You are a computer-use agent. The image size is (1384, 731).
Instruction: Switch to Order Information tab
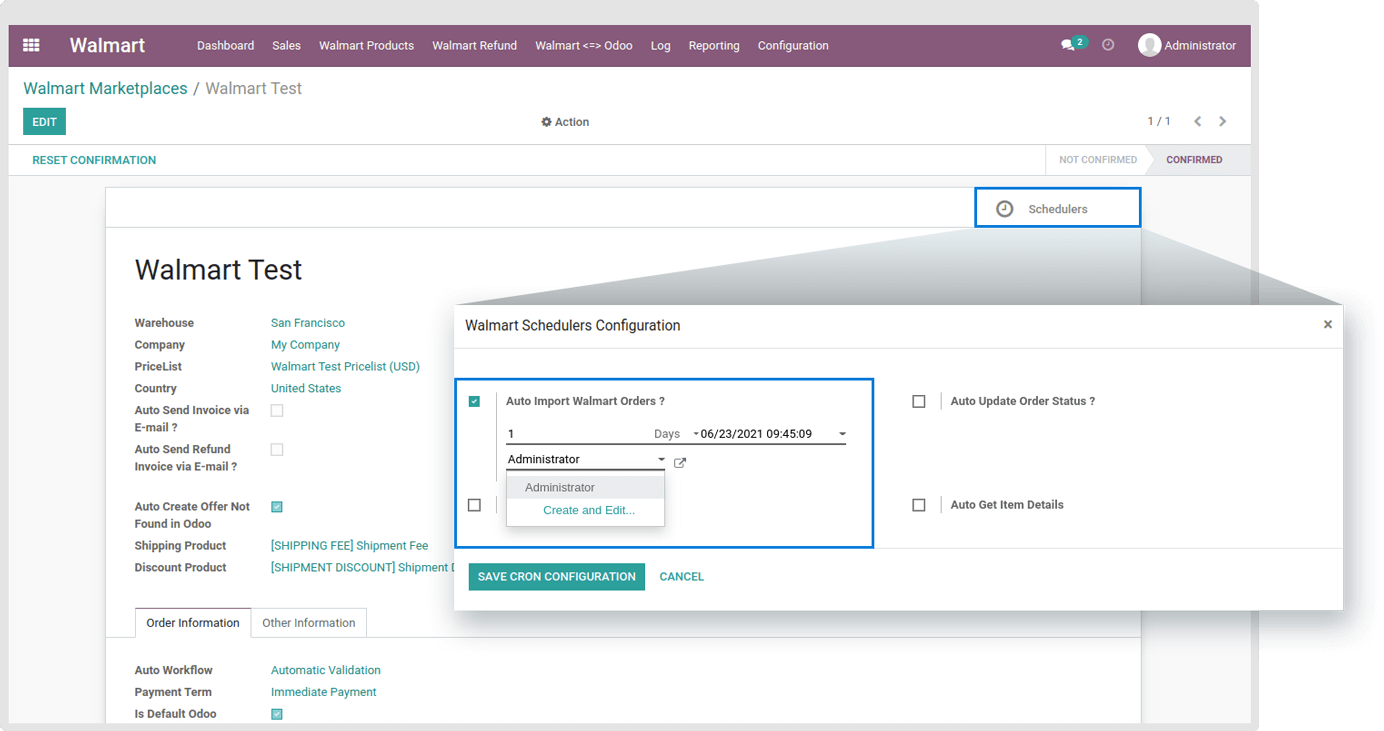(193, 622)
